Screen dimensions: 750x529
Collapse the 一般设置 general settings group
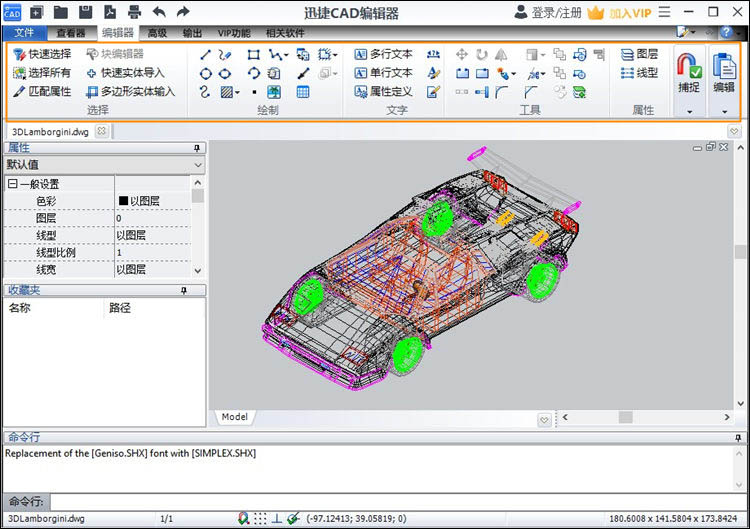[12, 184]
